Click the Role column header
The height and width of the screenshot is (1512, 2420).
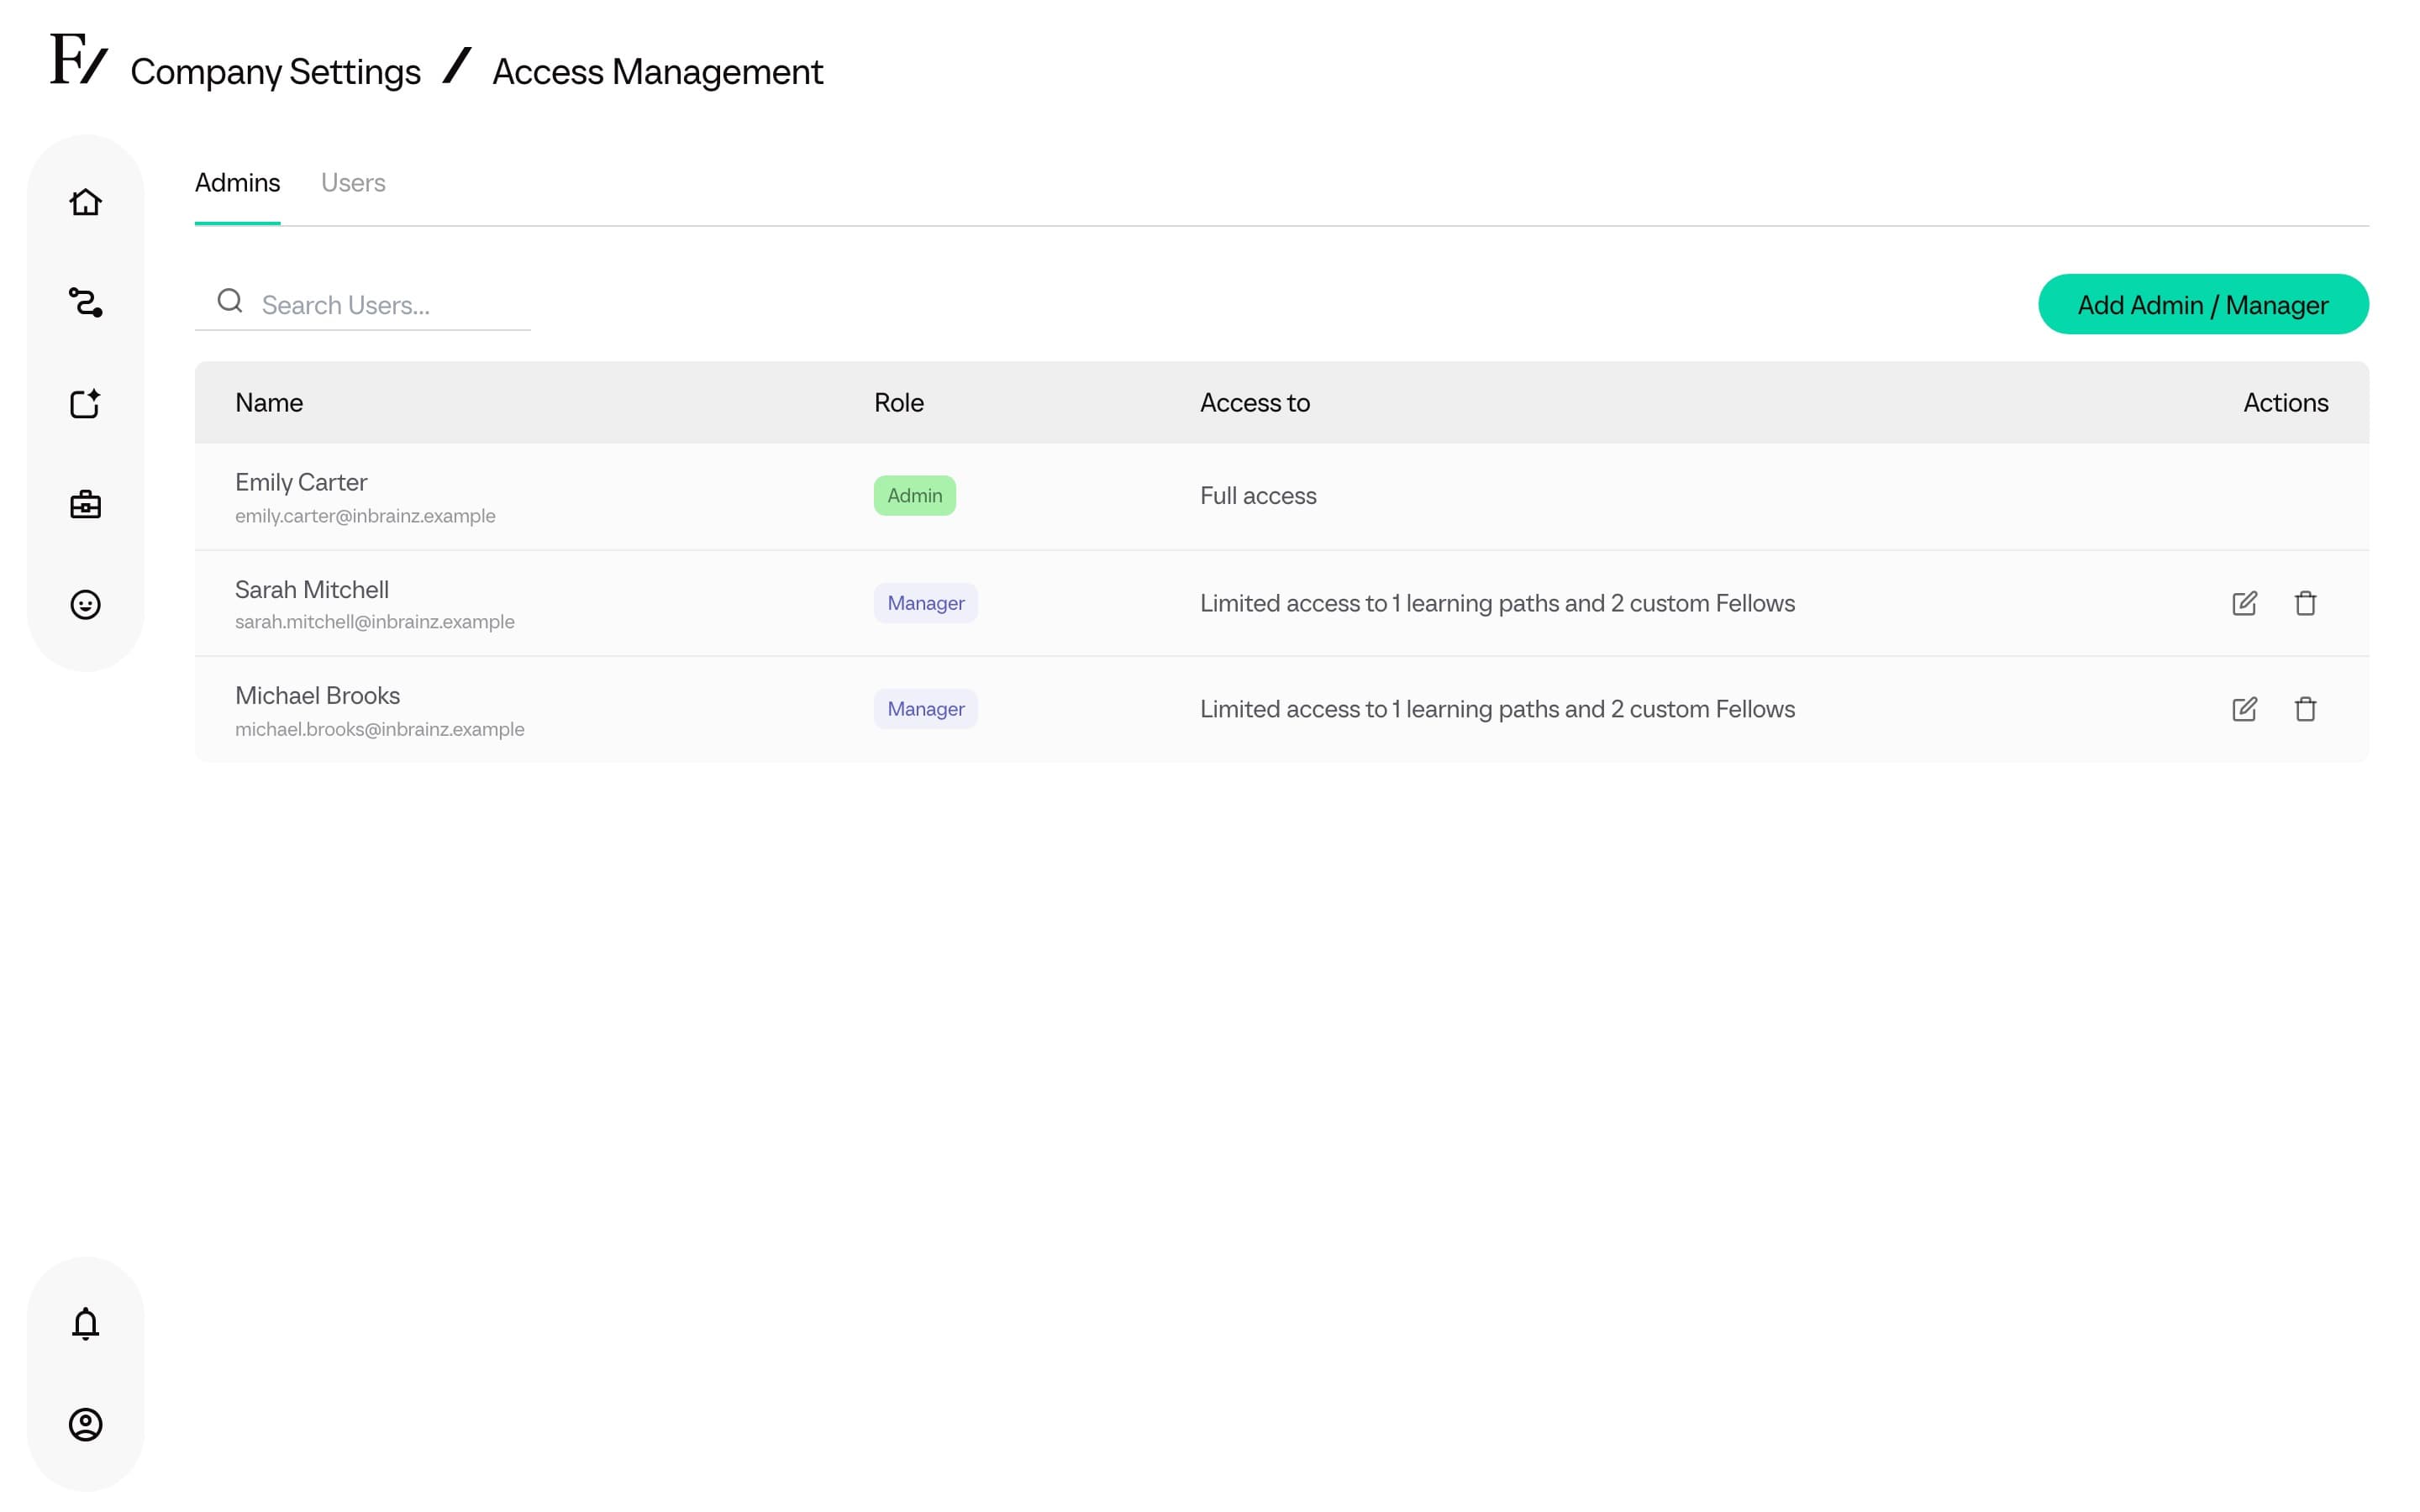click(x=898, y=403)
